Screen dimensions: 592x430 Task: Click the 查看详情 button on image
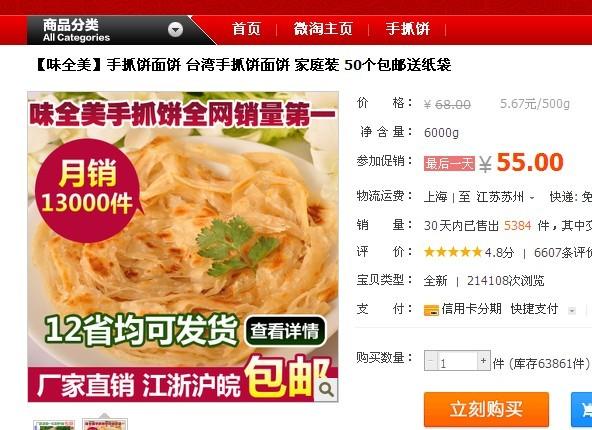[285, 331]
